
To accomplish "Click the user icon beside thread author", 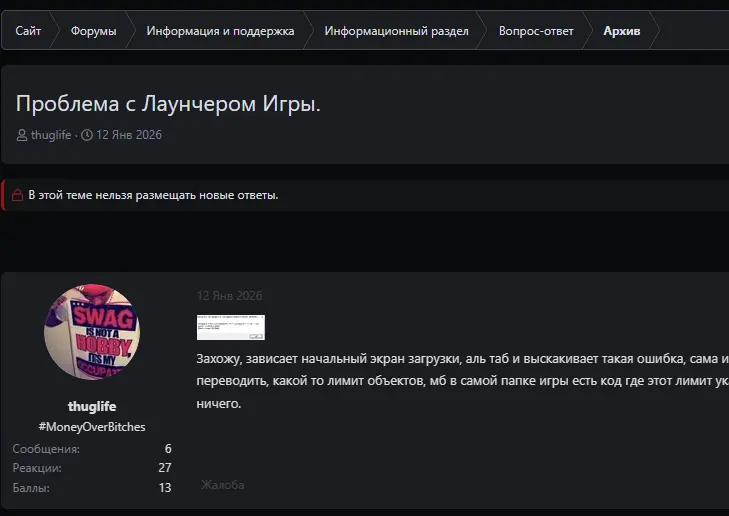I will point(22,135).
